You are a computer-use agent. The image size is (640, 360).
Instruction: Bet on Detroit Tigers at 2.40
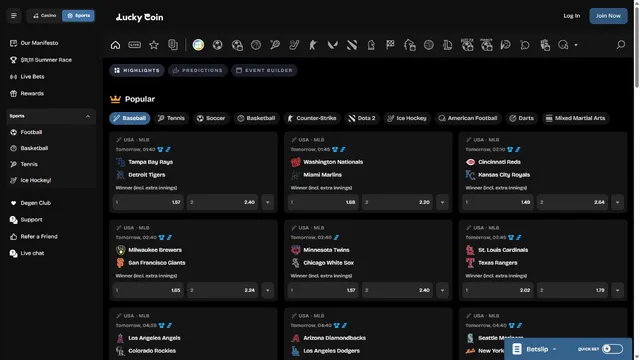point(222,202)
